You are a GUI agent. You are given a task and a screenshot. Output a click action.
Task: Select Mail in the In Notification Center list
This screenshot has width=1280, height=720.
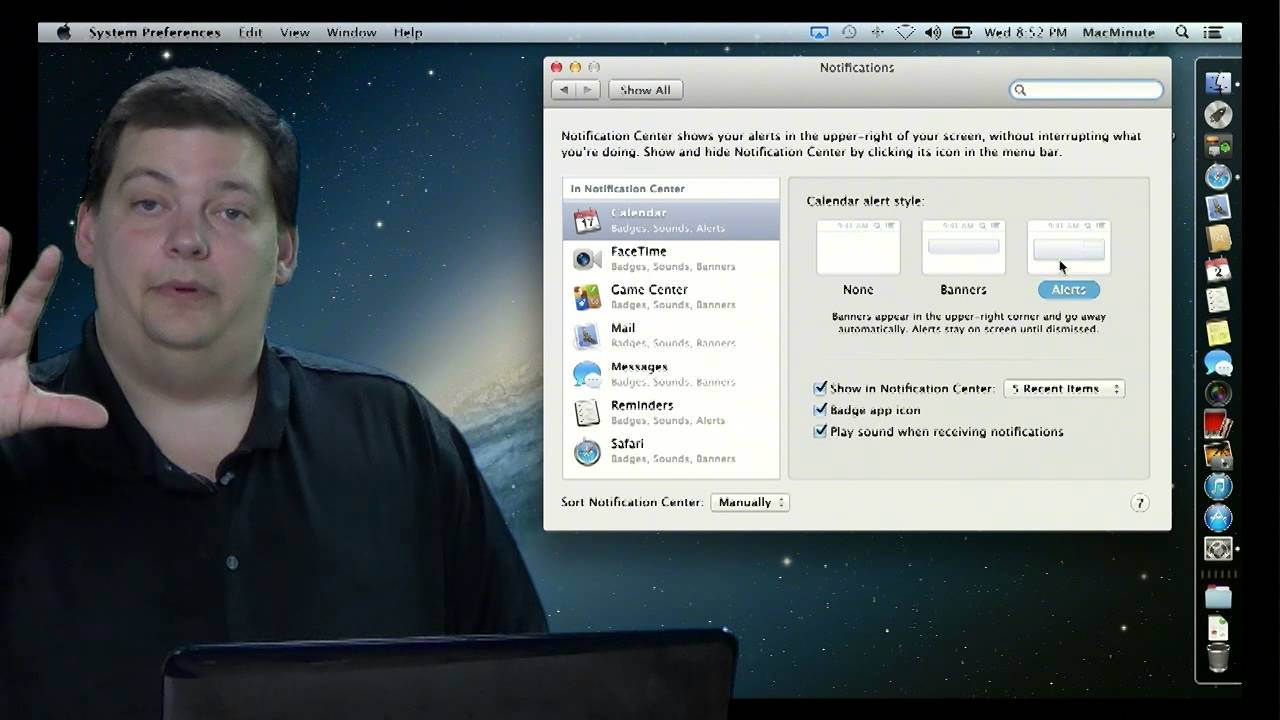tap(622, 334)
